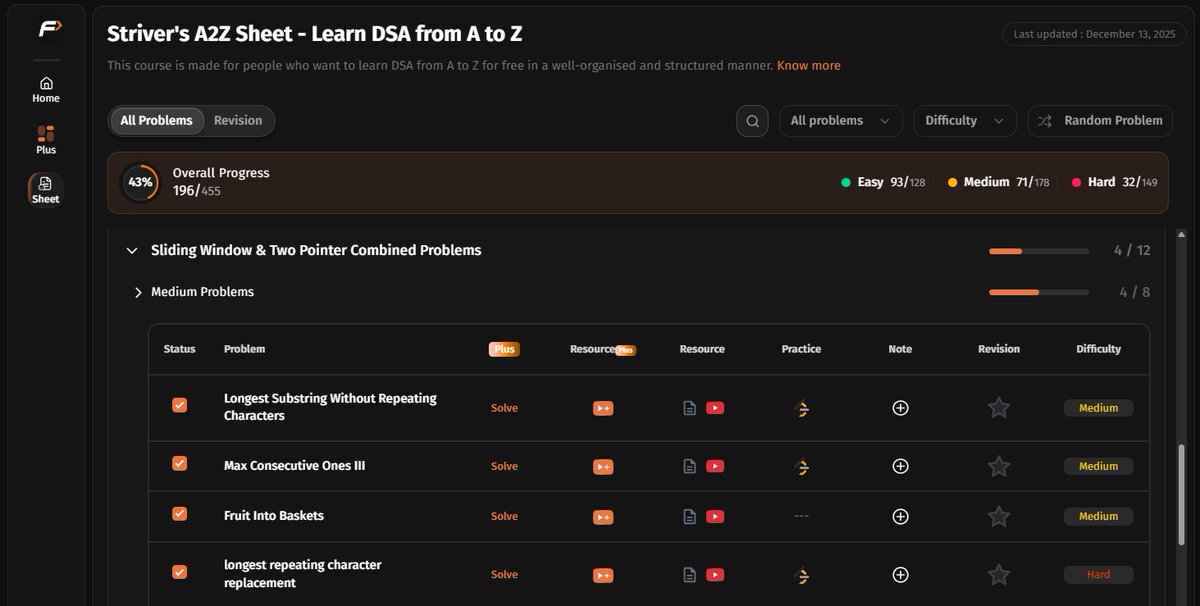This screenshot has height=606, width=1200.
Task: Open practice link for Longest Substring row
Action: click(x=801, y=408)
